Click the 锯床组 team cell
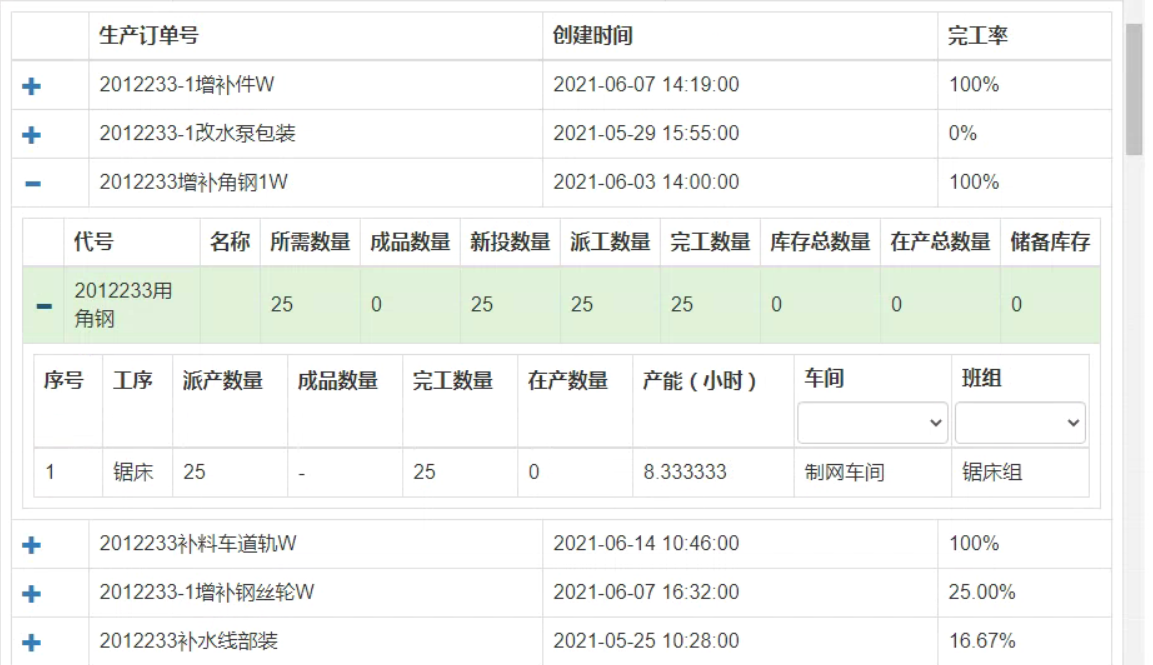1153x665 pixels. click(x=992, y=472)
